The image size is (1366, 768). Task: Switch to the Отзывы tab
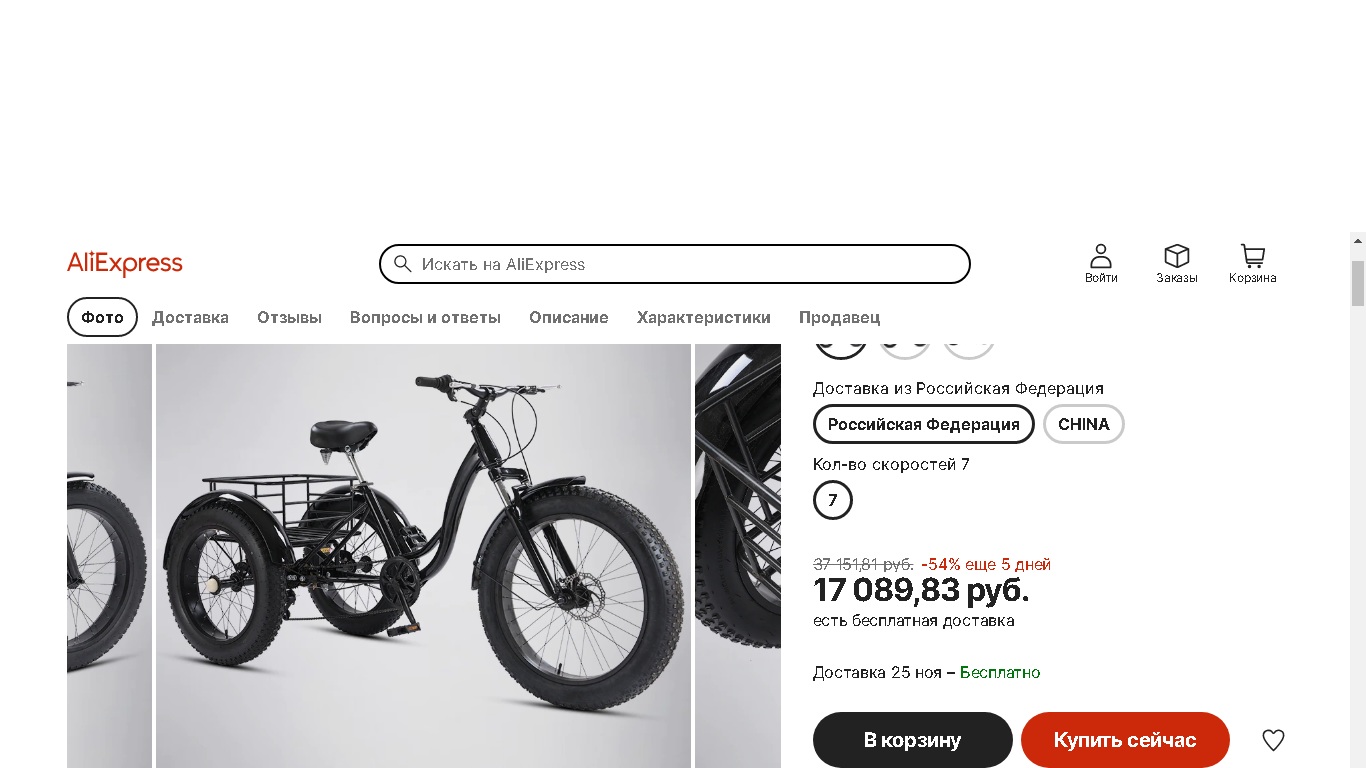pyautogui.click(x=289, y=317)
